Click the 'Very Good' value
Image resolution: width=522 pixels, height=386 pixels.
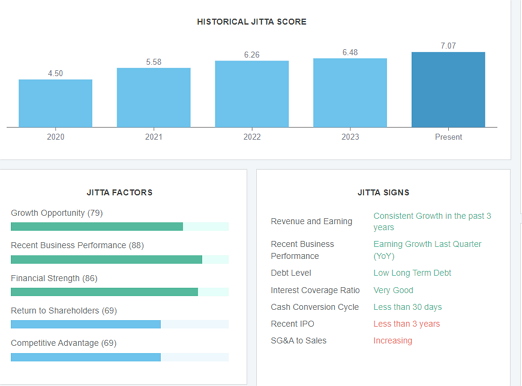pyautogui.click(x=393, y=290)
